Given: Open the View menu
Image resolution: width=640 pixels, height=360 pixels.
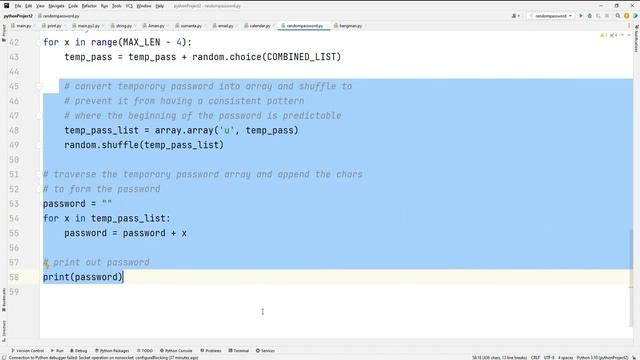Looking at the screenshot, I should tap(40, 6).
